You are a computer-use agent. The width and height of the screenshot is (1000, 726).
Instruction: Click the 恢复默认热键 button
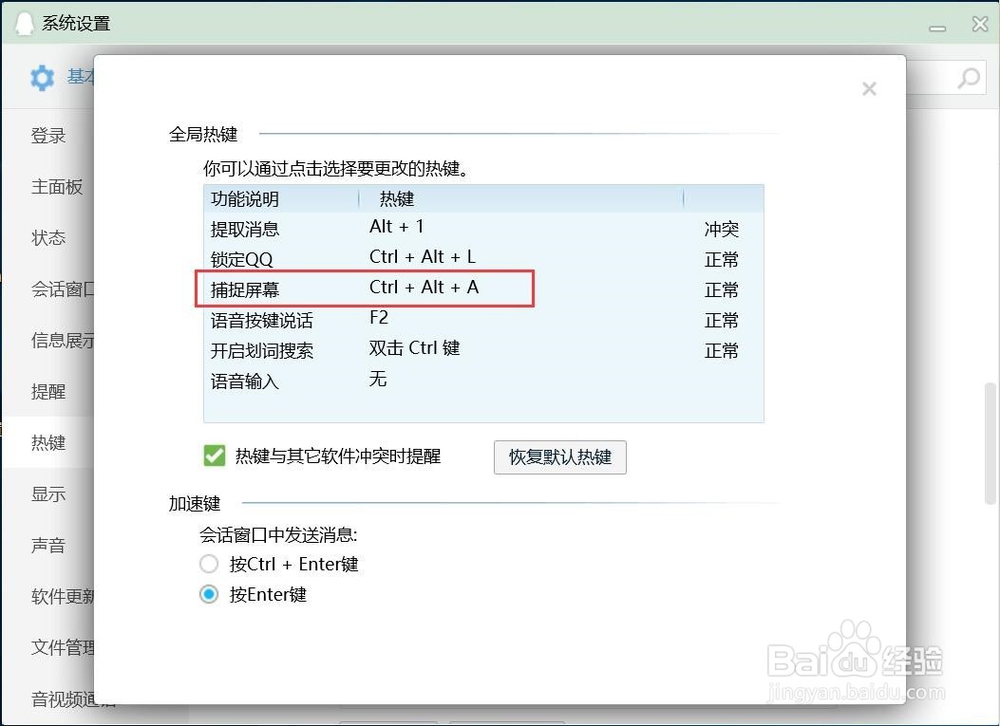pyautogui.click(x=559, y=457)
